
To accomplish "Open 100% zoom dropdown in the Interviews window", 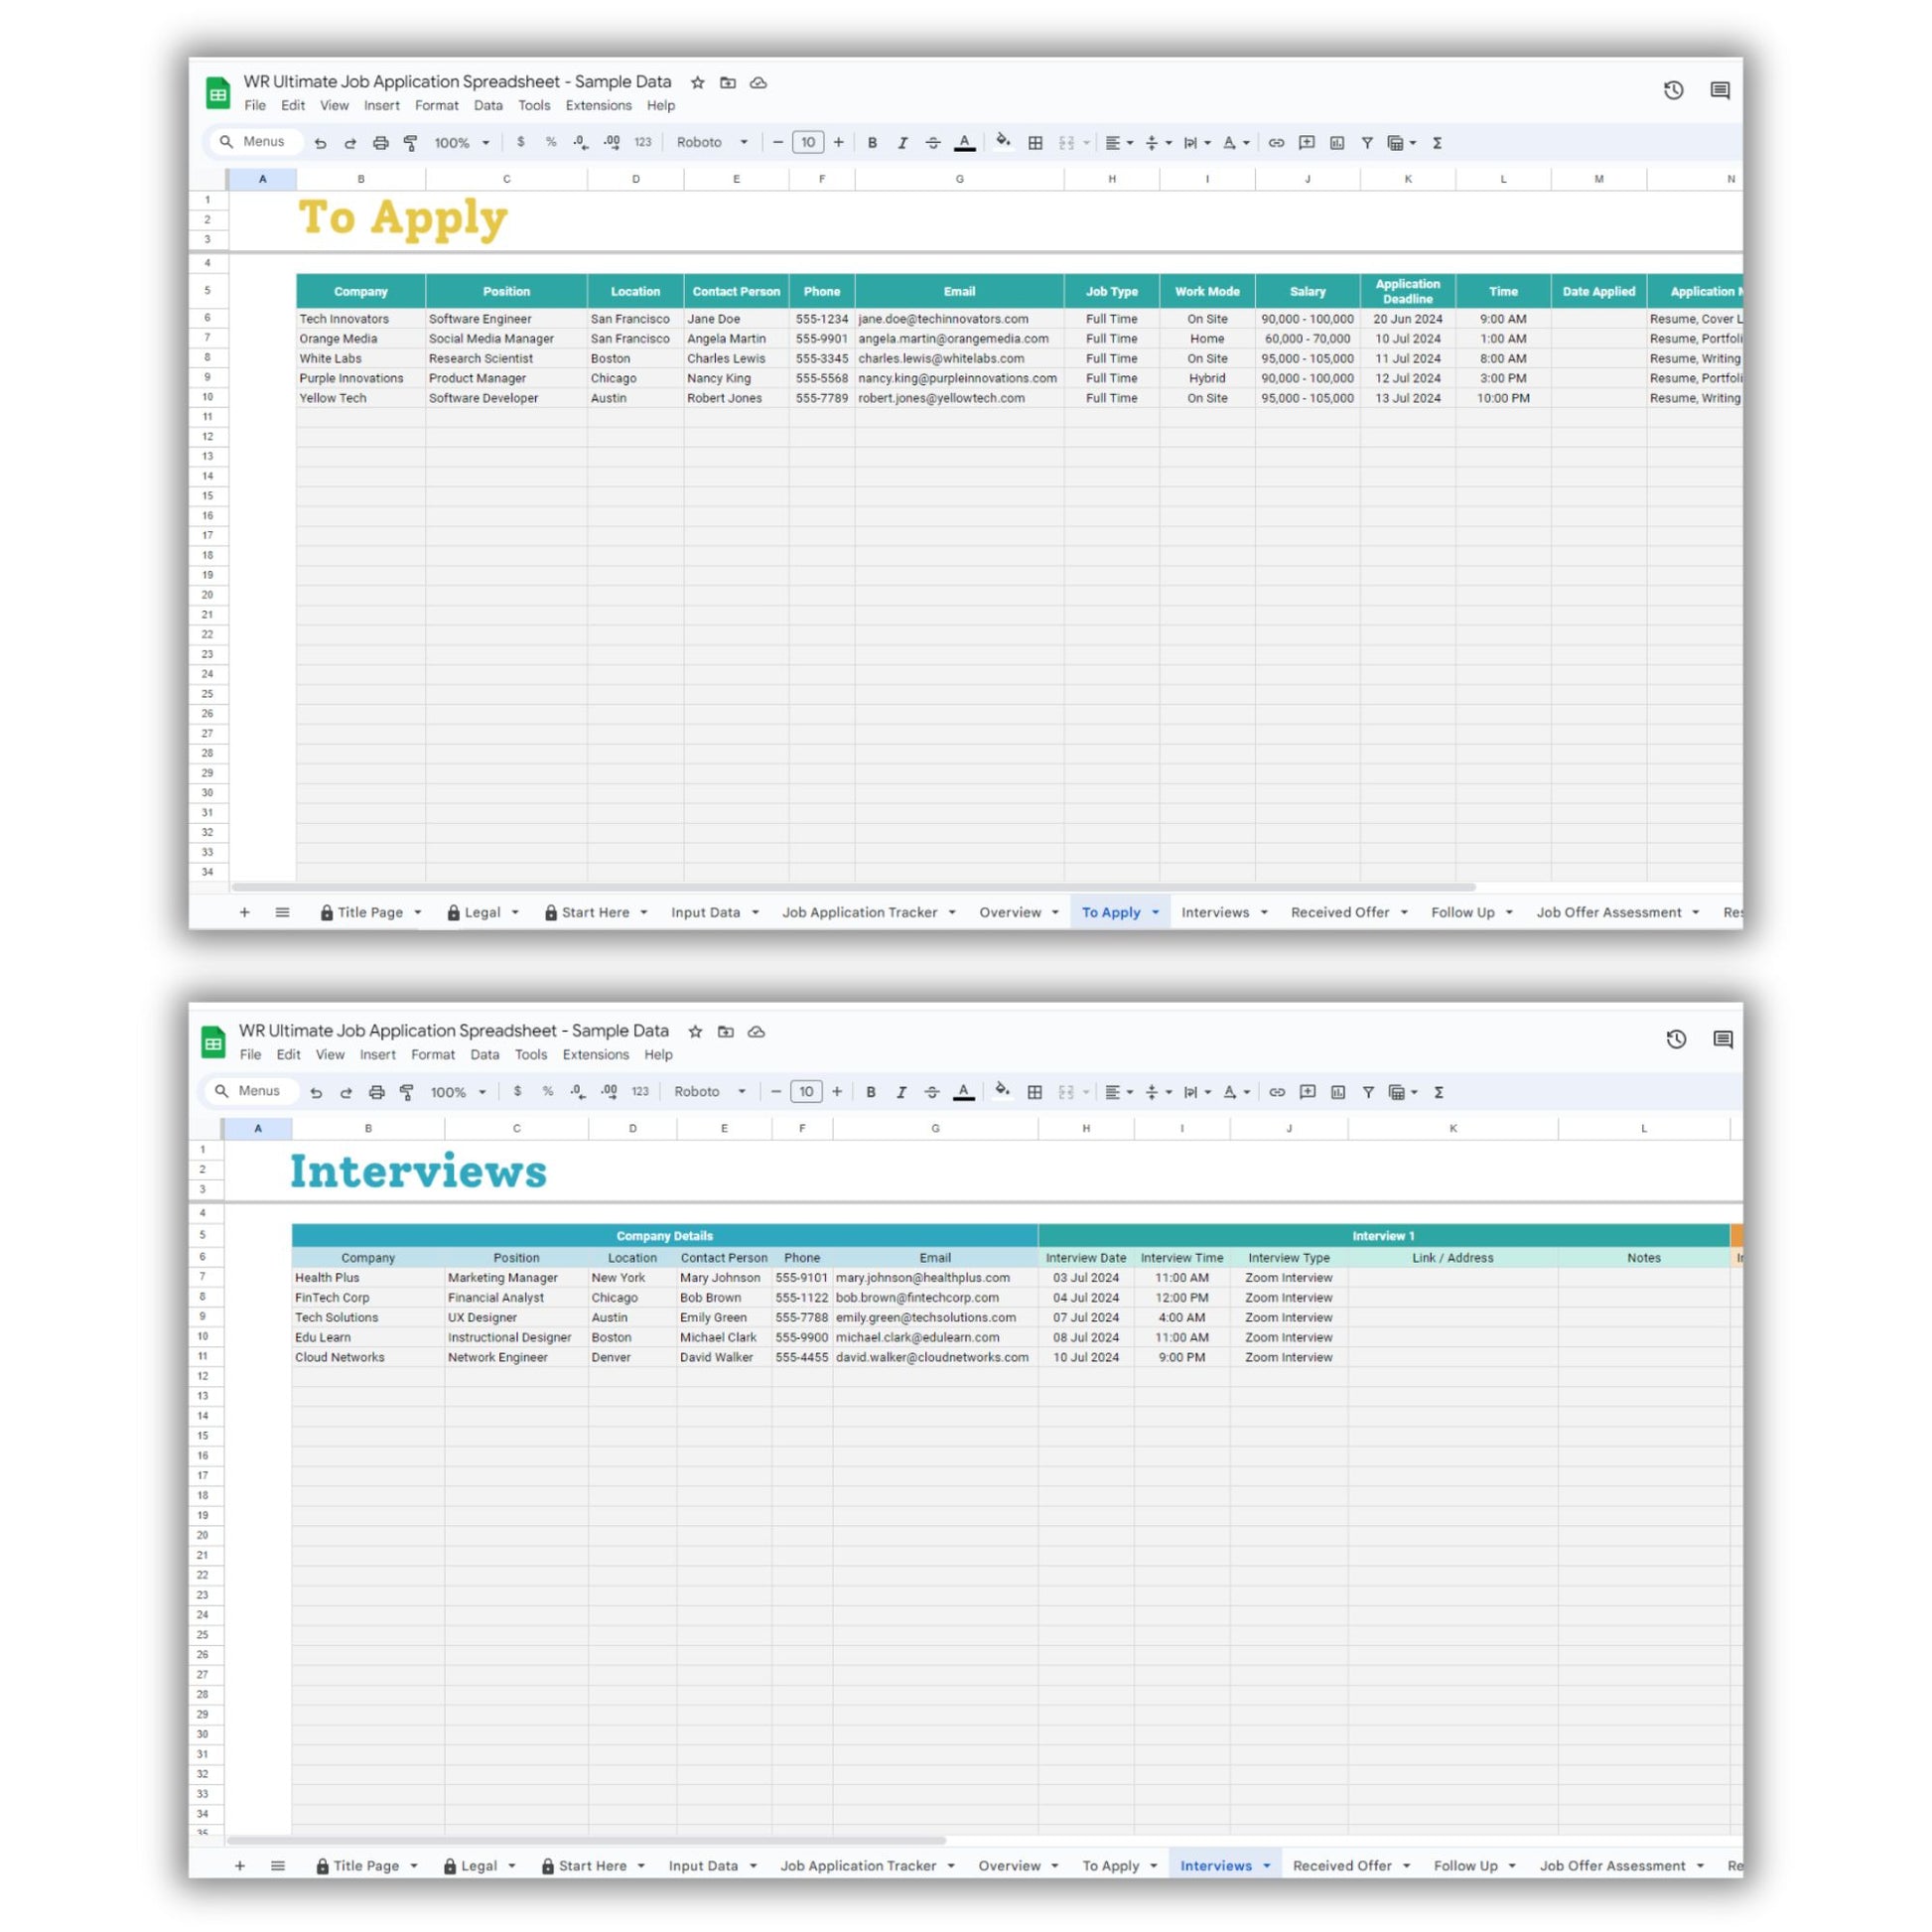I will tap(458, 1092).
